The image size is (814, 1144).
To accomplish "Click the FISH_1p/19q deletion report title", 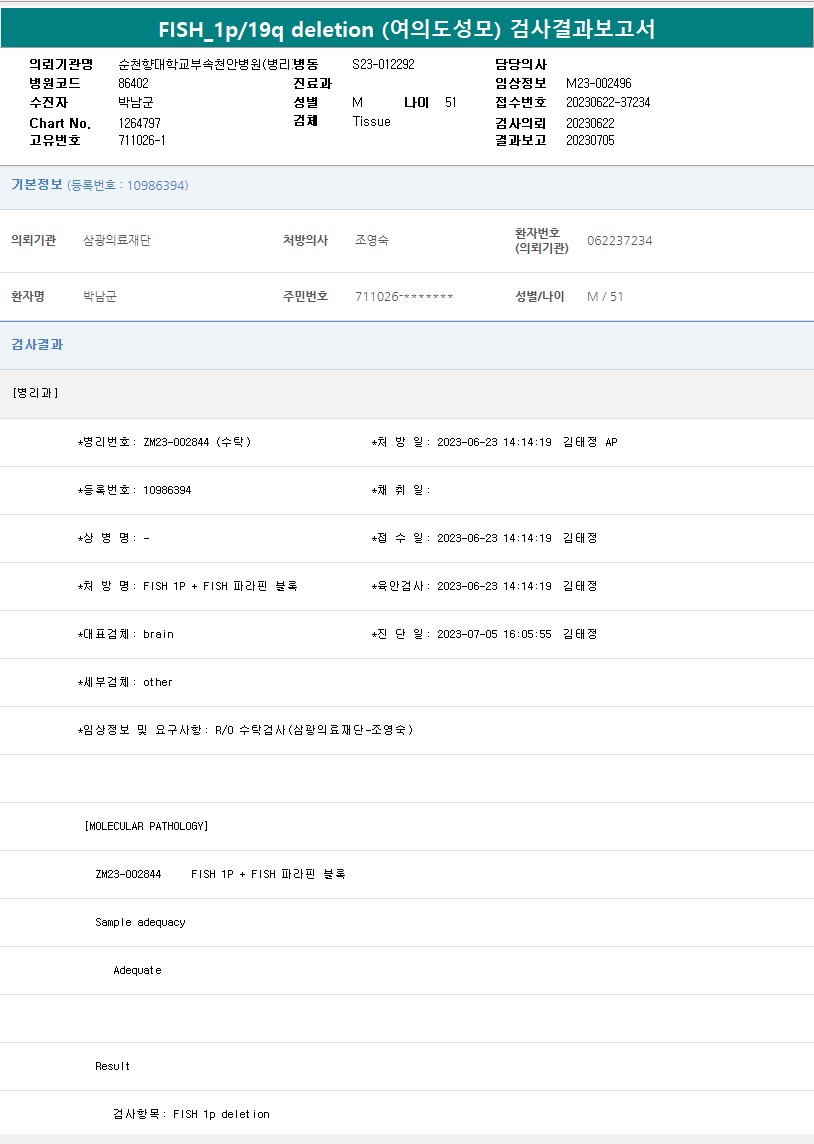I will 407,29.
